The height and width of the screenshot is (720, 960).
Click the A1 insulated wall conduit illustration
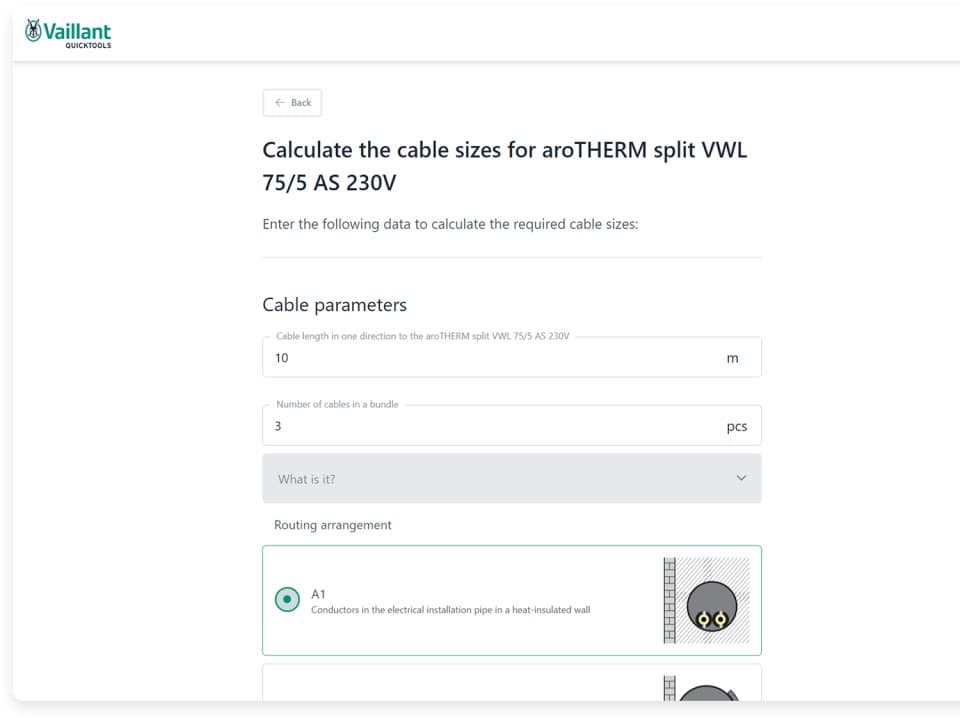(x=706, y=600)
